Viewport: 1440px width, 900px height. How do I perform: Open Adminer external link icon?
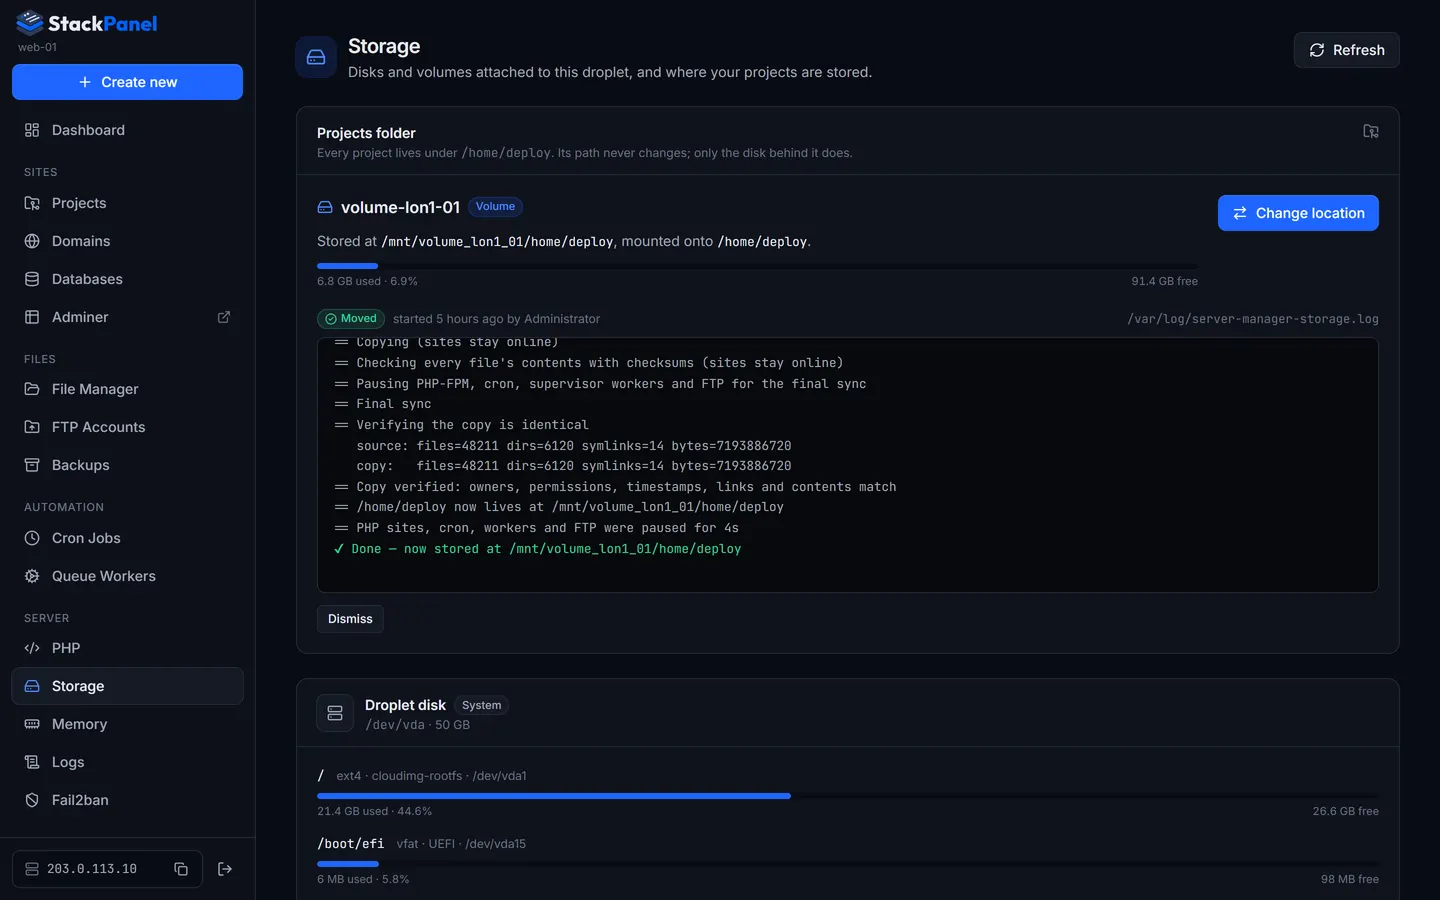(224, 317)
